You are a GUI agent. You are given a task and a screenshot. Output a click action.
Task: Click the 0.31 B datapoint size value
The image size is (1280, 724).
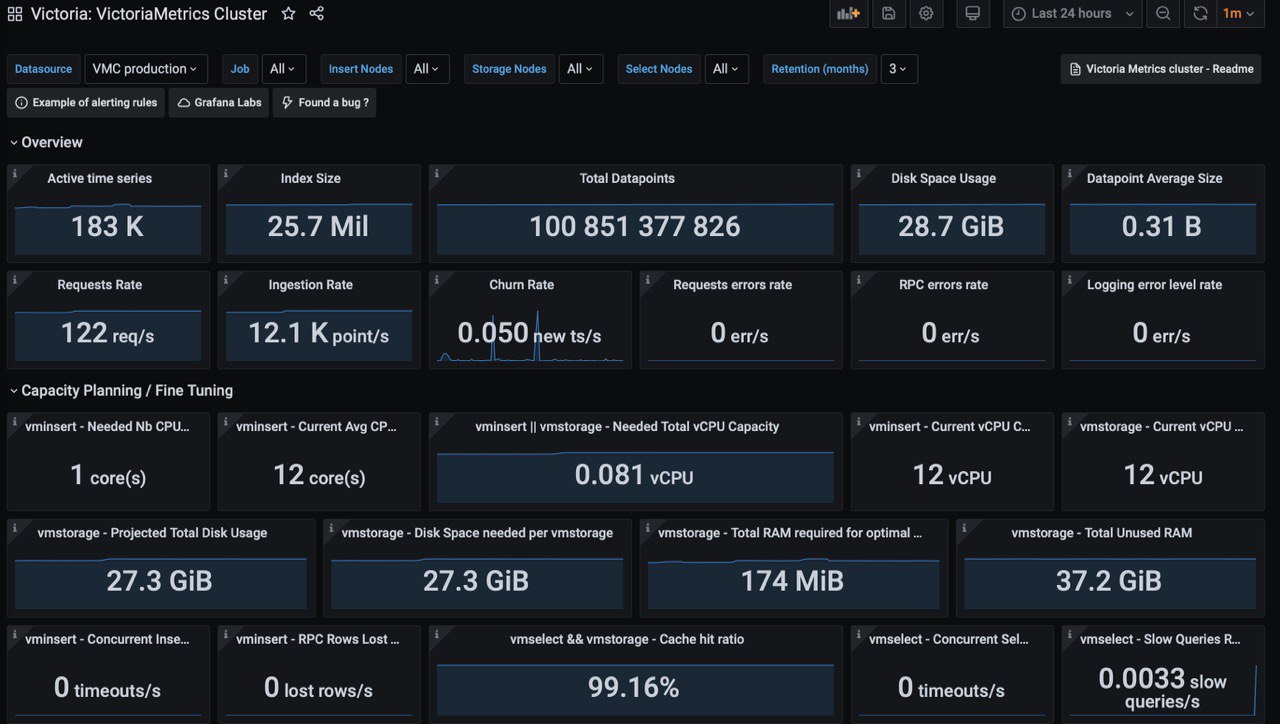click(1162, 226)
